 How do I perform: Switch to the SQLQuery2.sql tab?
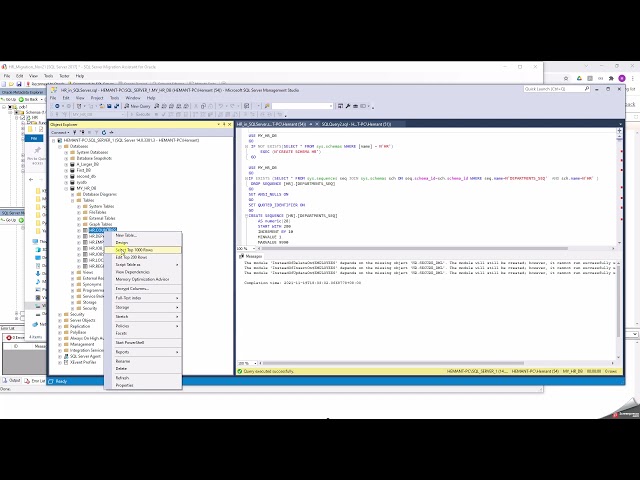(356, 124)
